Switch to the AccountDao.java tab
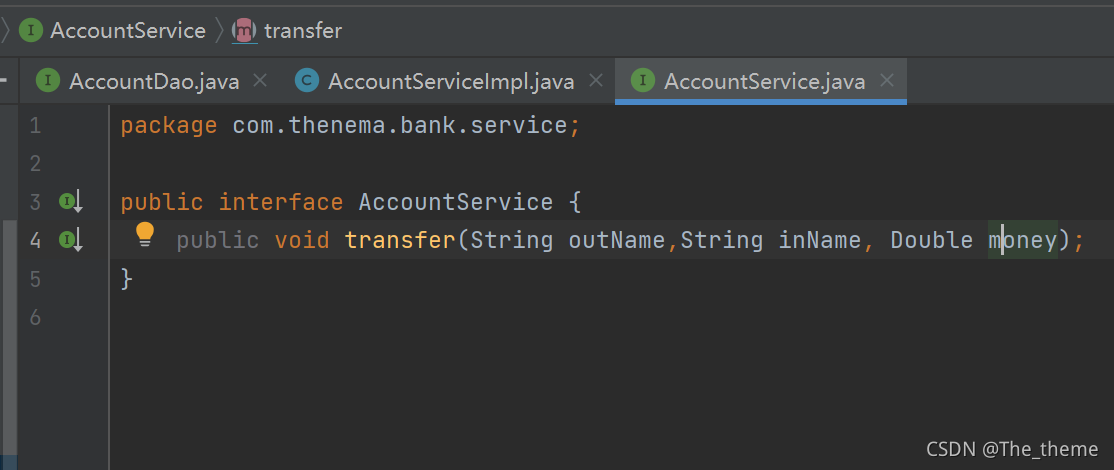The height and width of the screenshot is (470, 1114). [153, 82]
